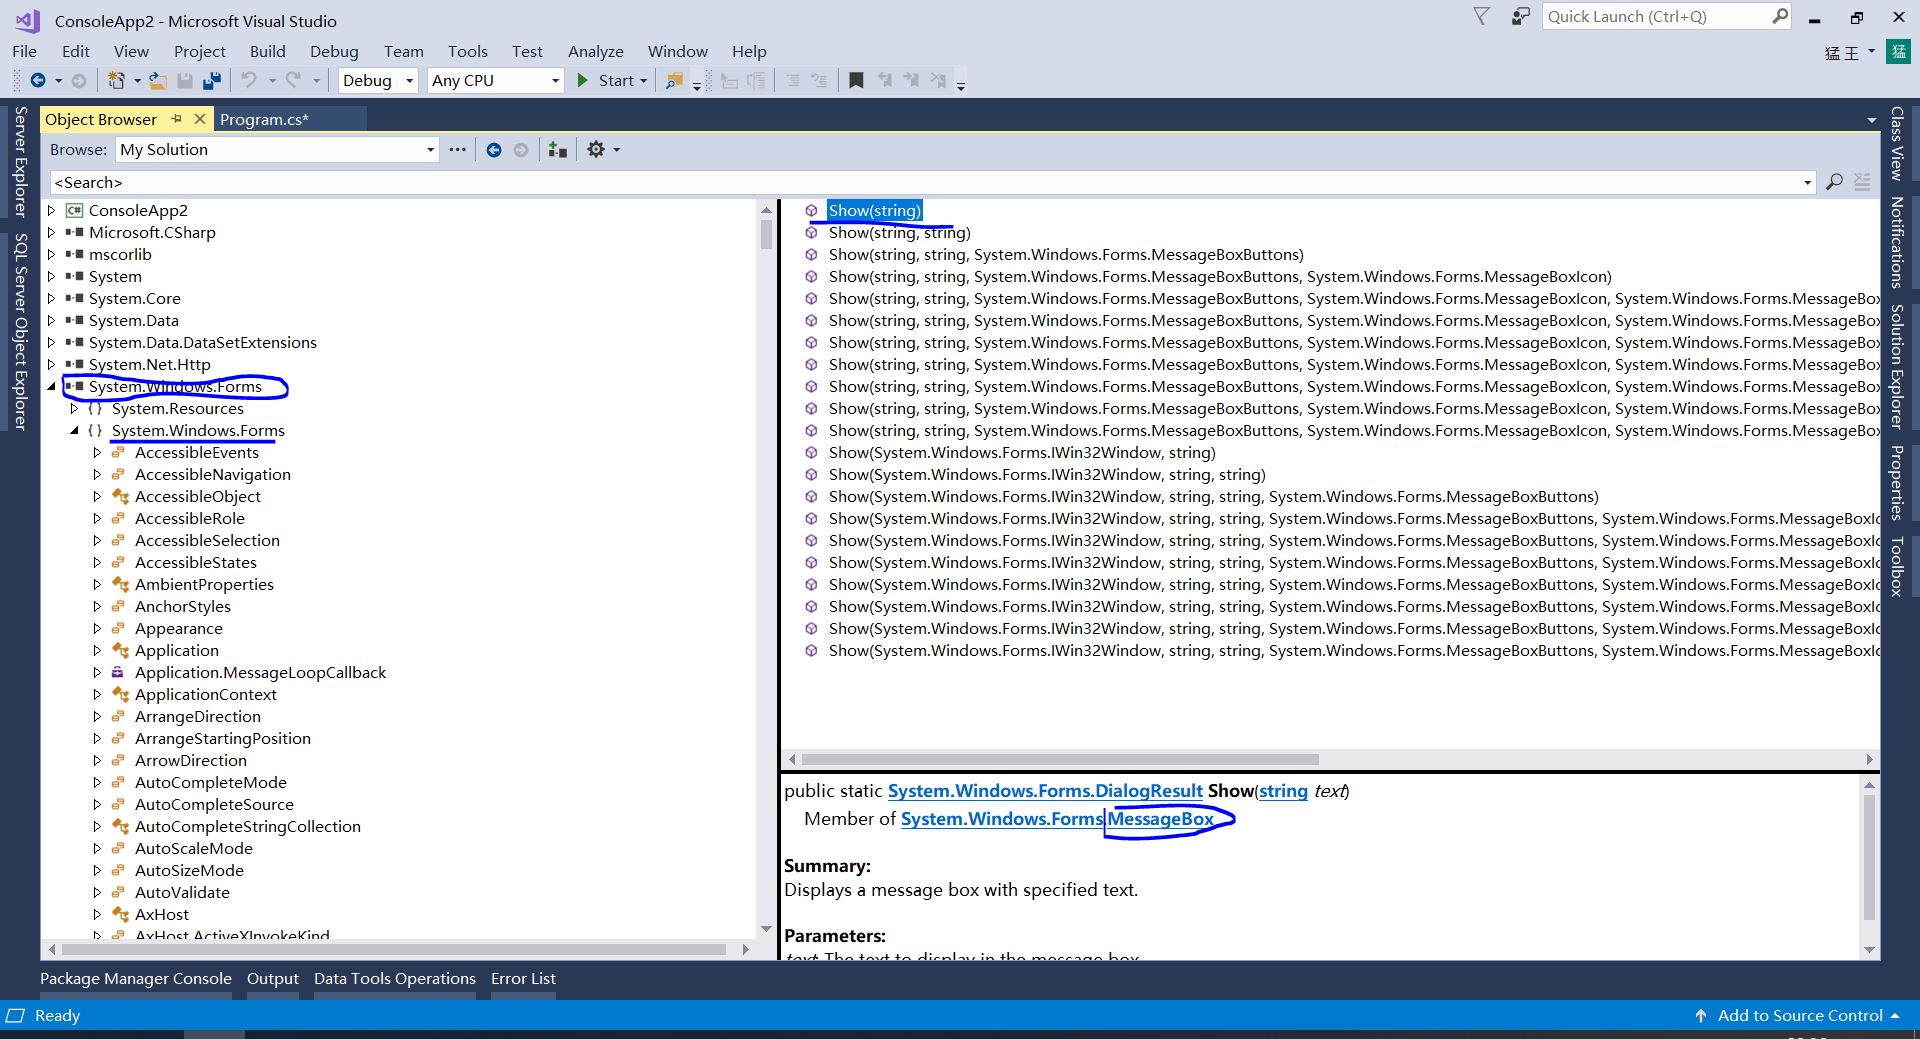Click the Object Browser back arrow
1920x1039 pixels.
tap(494, 150)
